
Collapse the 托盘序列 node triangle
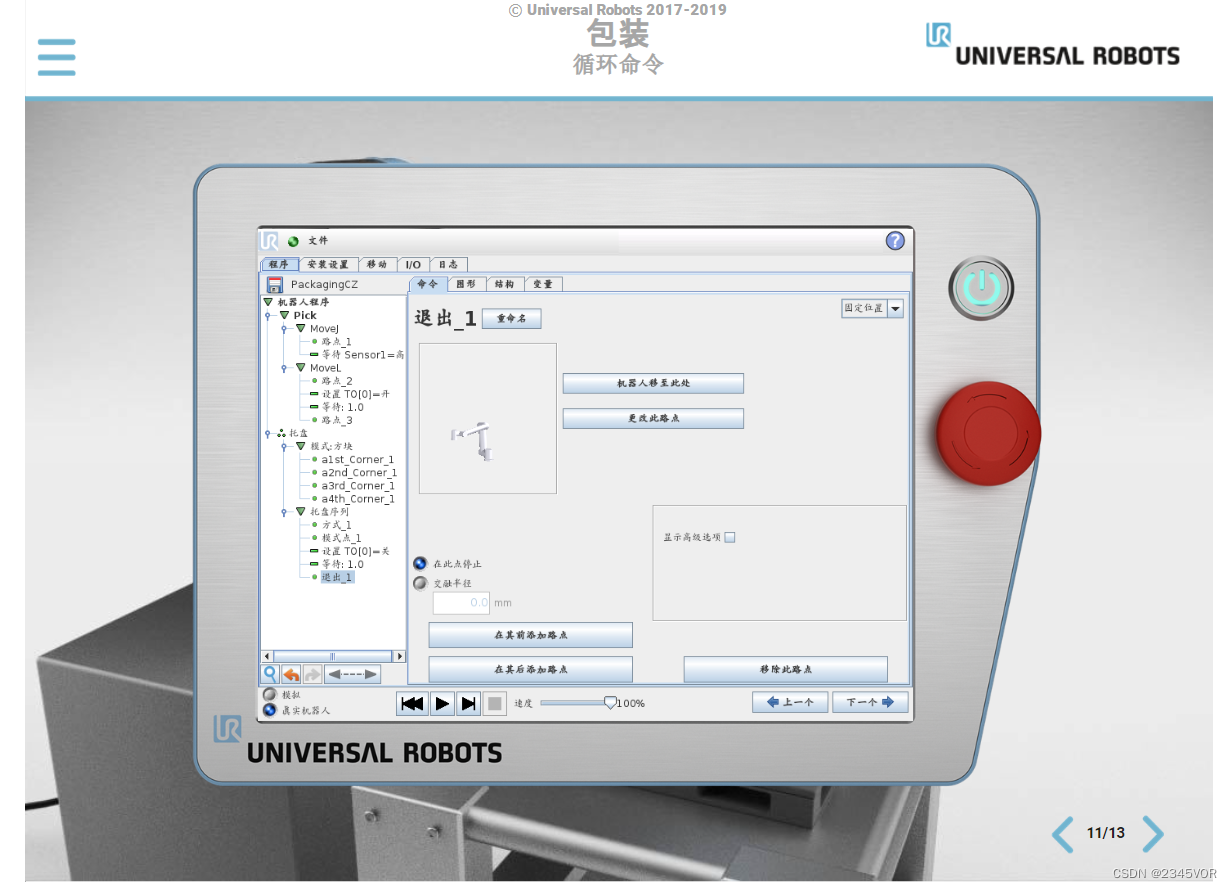click(x=300, y=511)
